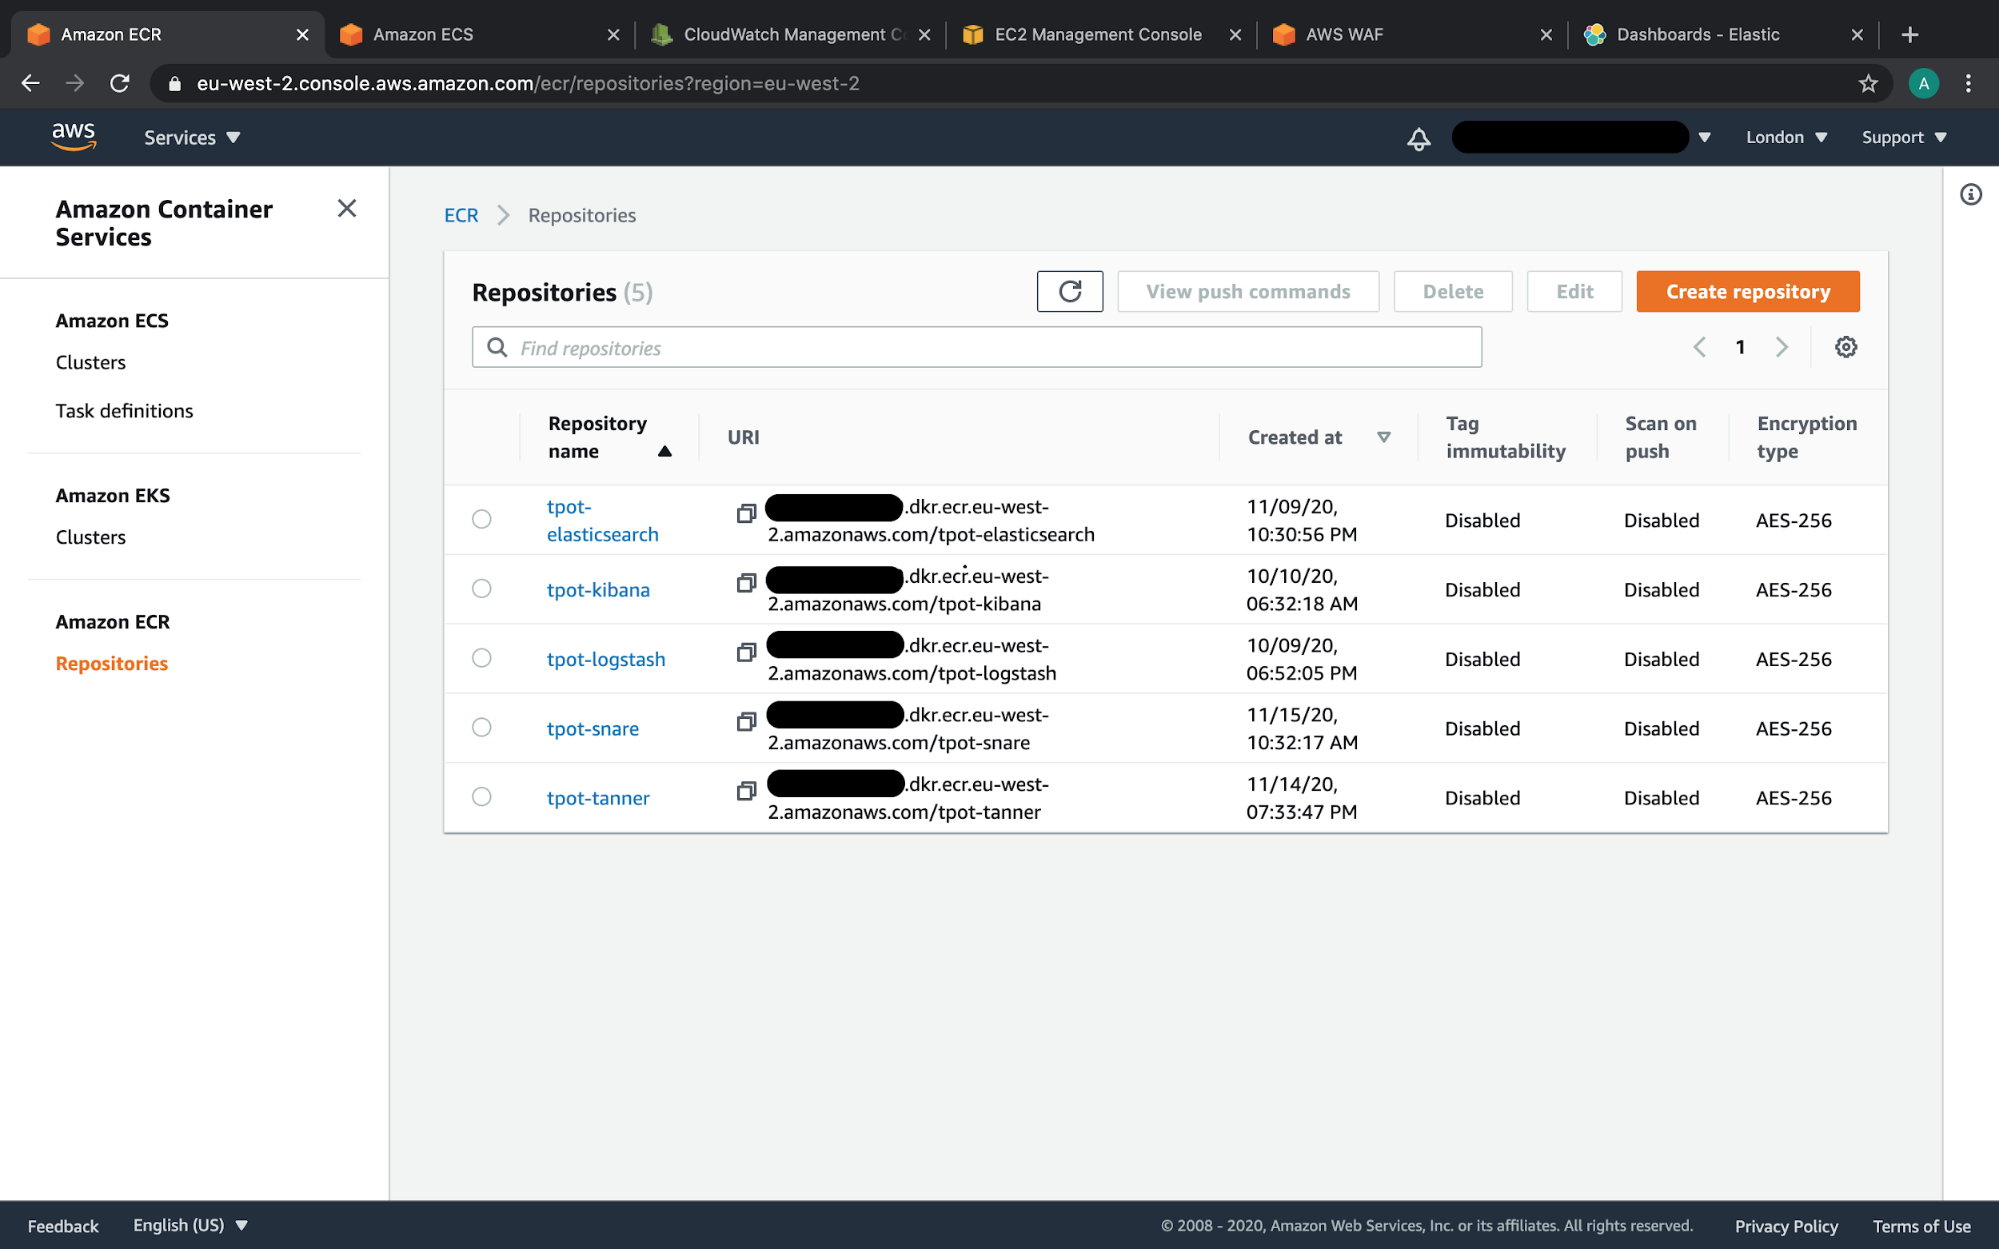Focus the Find repositories search field
Screen dimensions: 1999x1249
point(976,347)
